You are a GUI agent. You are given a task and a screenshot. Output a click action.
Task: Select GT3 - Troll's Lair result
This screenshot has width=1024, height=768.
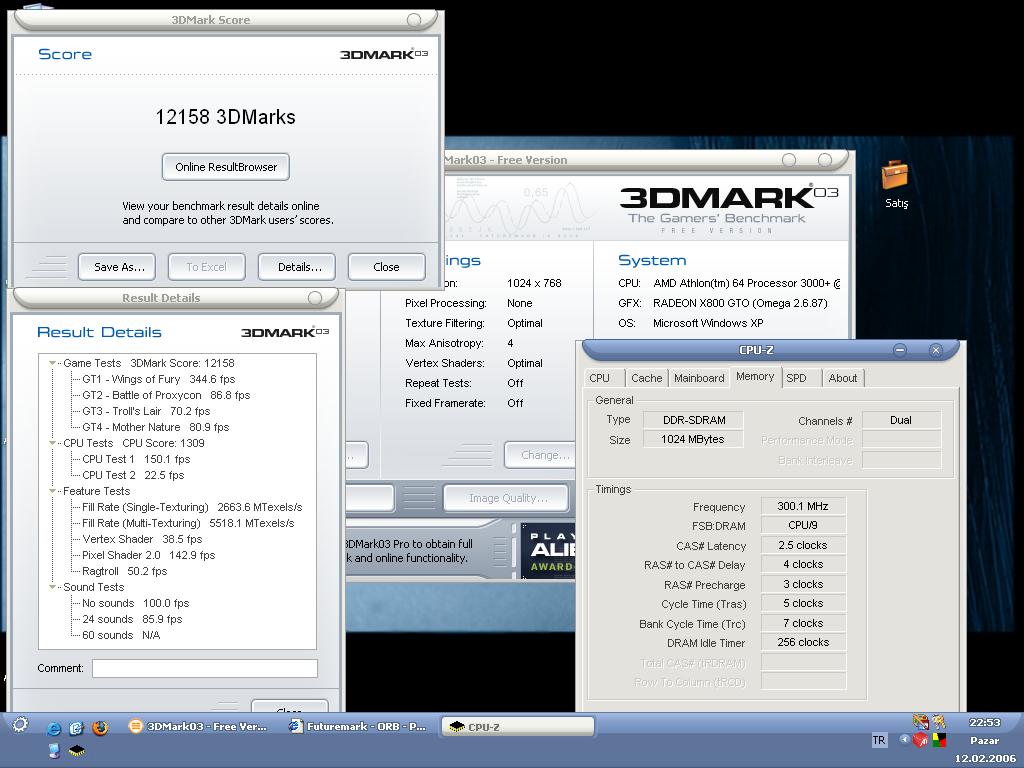(146, 411)
